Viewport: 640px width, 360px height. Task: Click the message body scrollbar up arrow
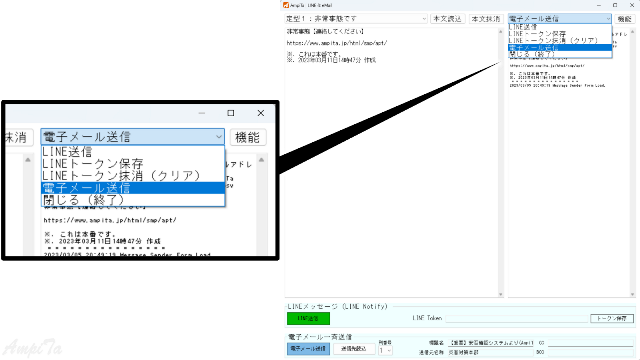[500, 31]
